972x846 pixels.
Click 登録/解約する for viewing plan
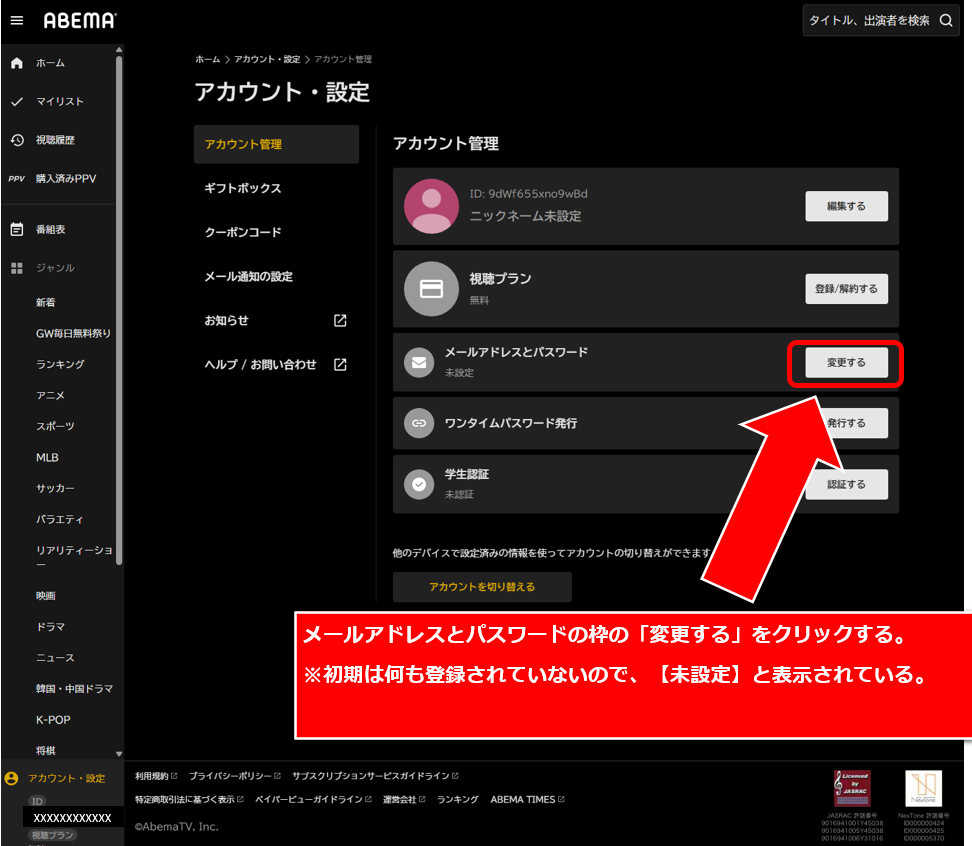[846, 288]
